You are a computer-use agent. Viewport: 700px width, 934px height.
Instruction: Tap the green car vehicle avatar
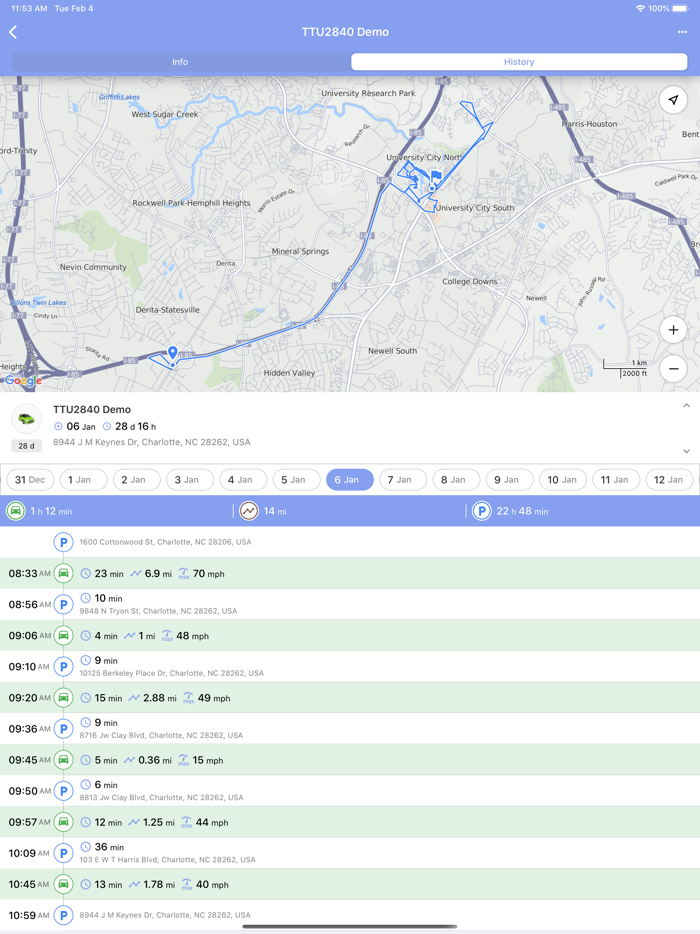pos(26,419)
